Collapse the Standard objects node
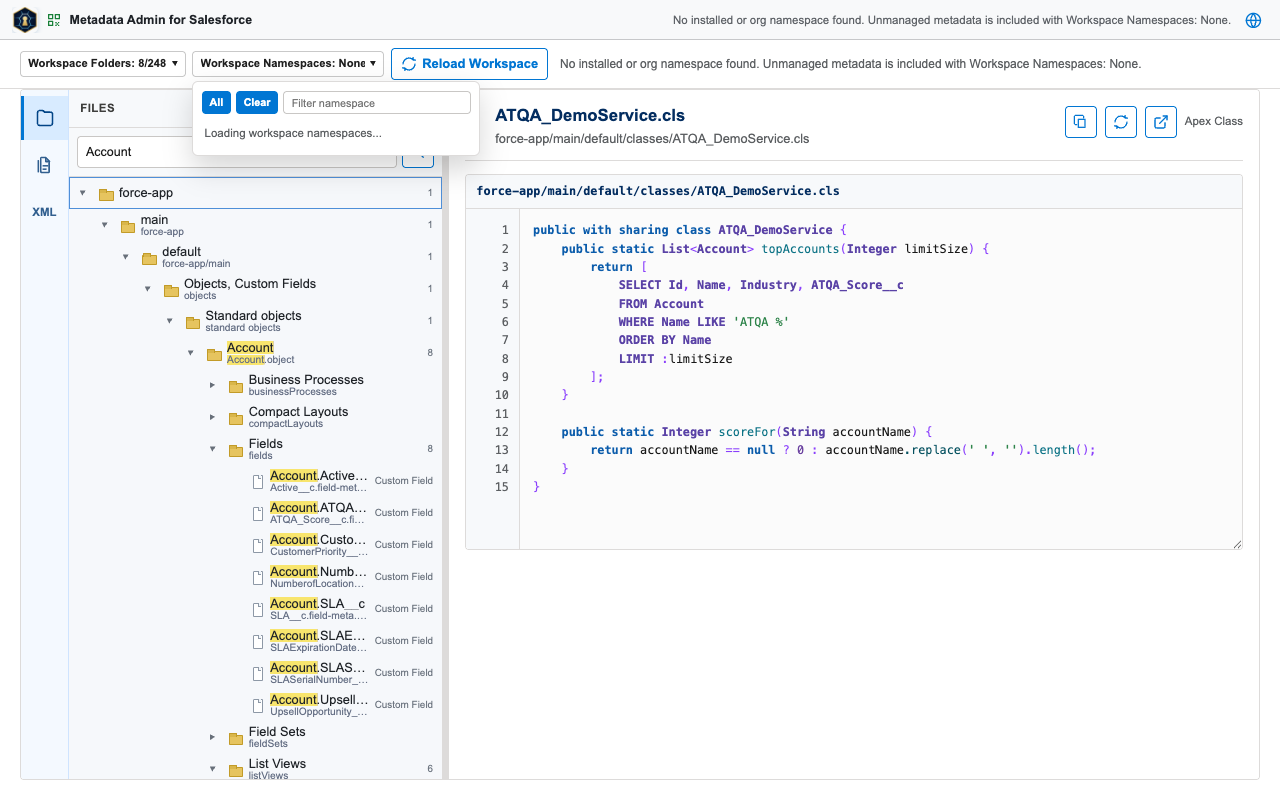The height and width of the screenshot is (800, 1280). (x=169, y=321)
